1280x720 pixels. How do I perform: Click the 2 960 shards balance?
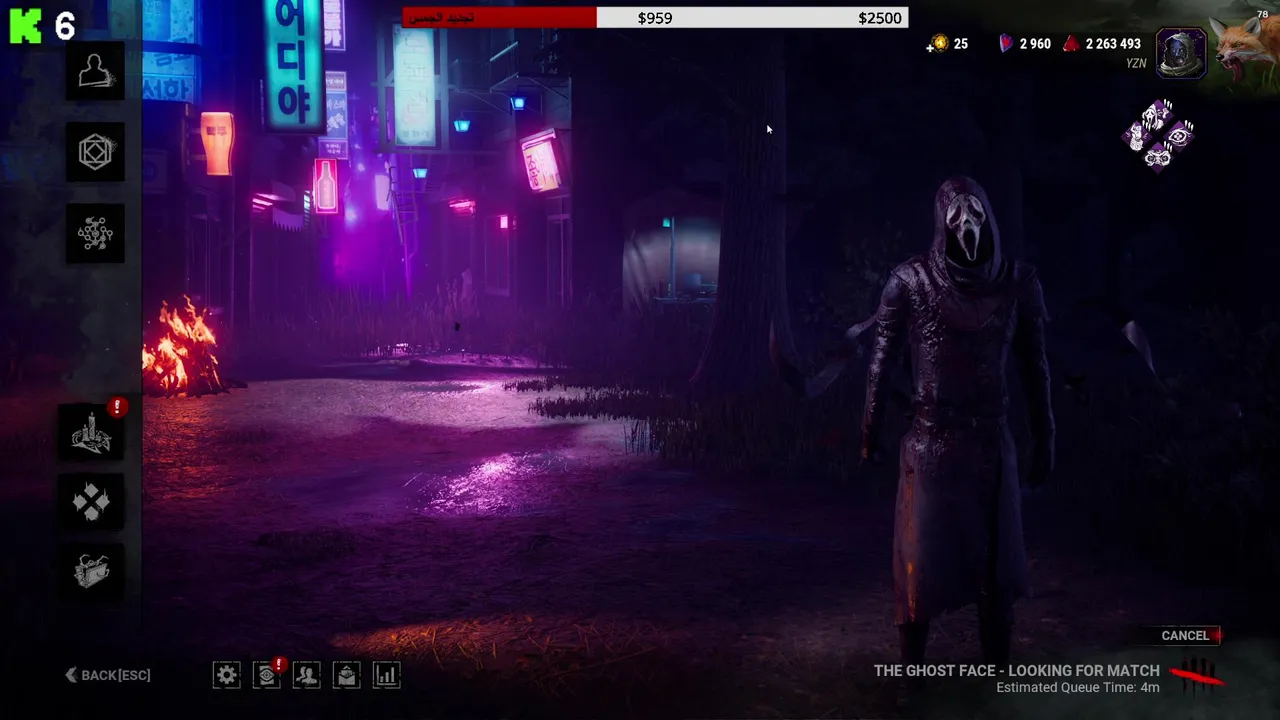pos(1035,44)
